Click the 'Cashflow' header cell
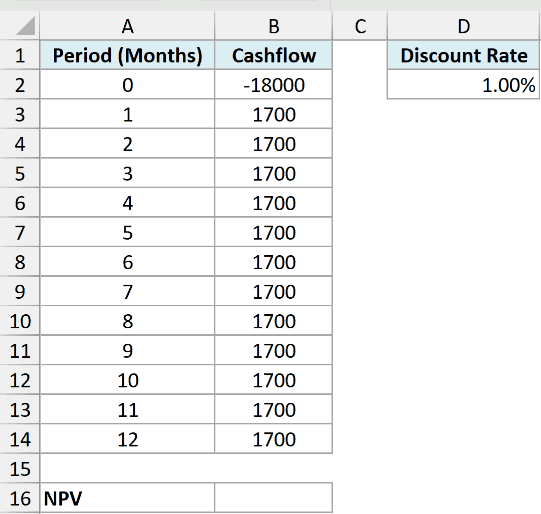Viewport: 541px width, 514px height. pos(274,55)
